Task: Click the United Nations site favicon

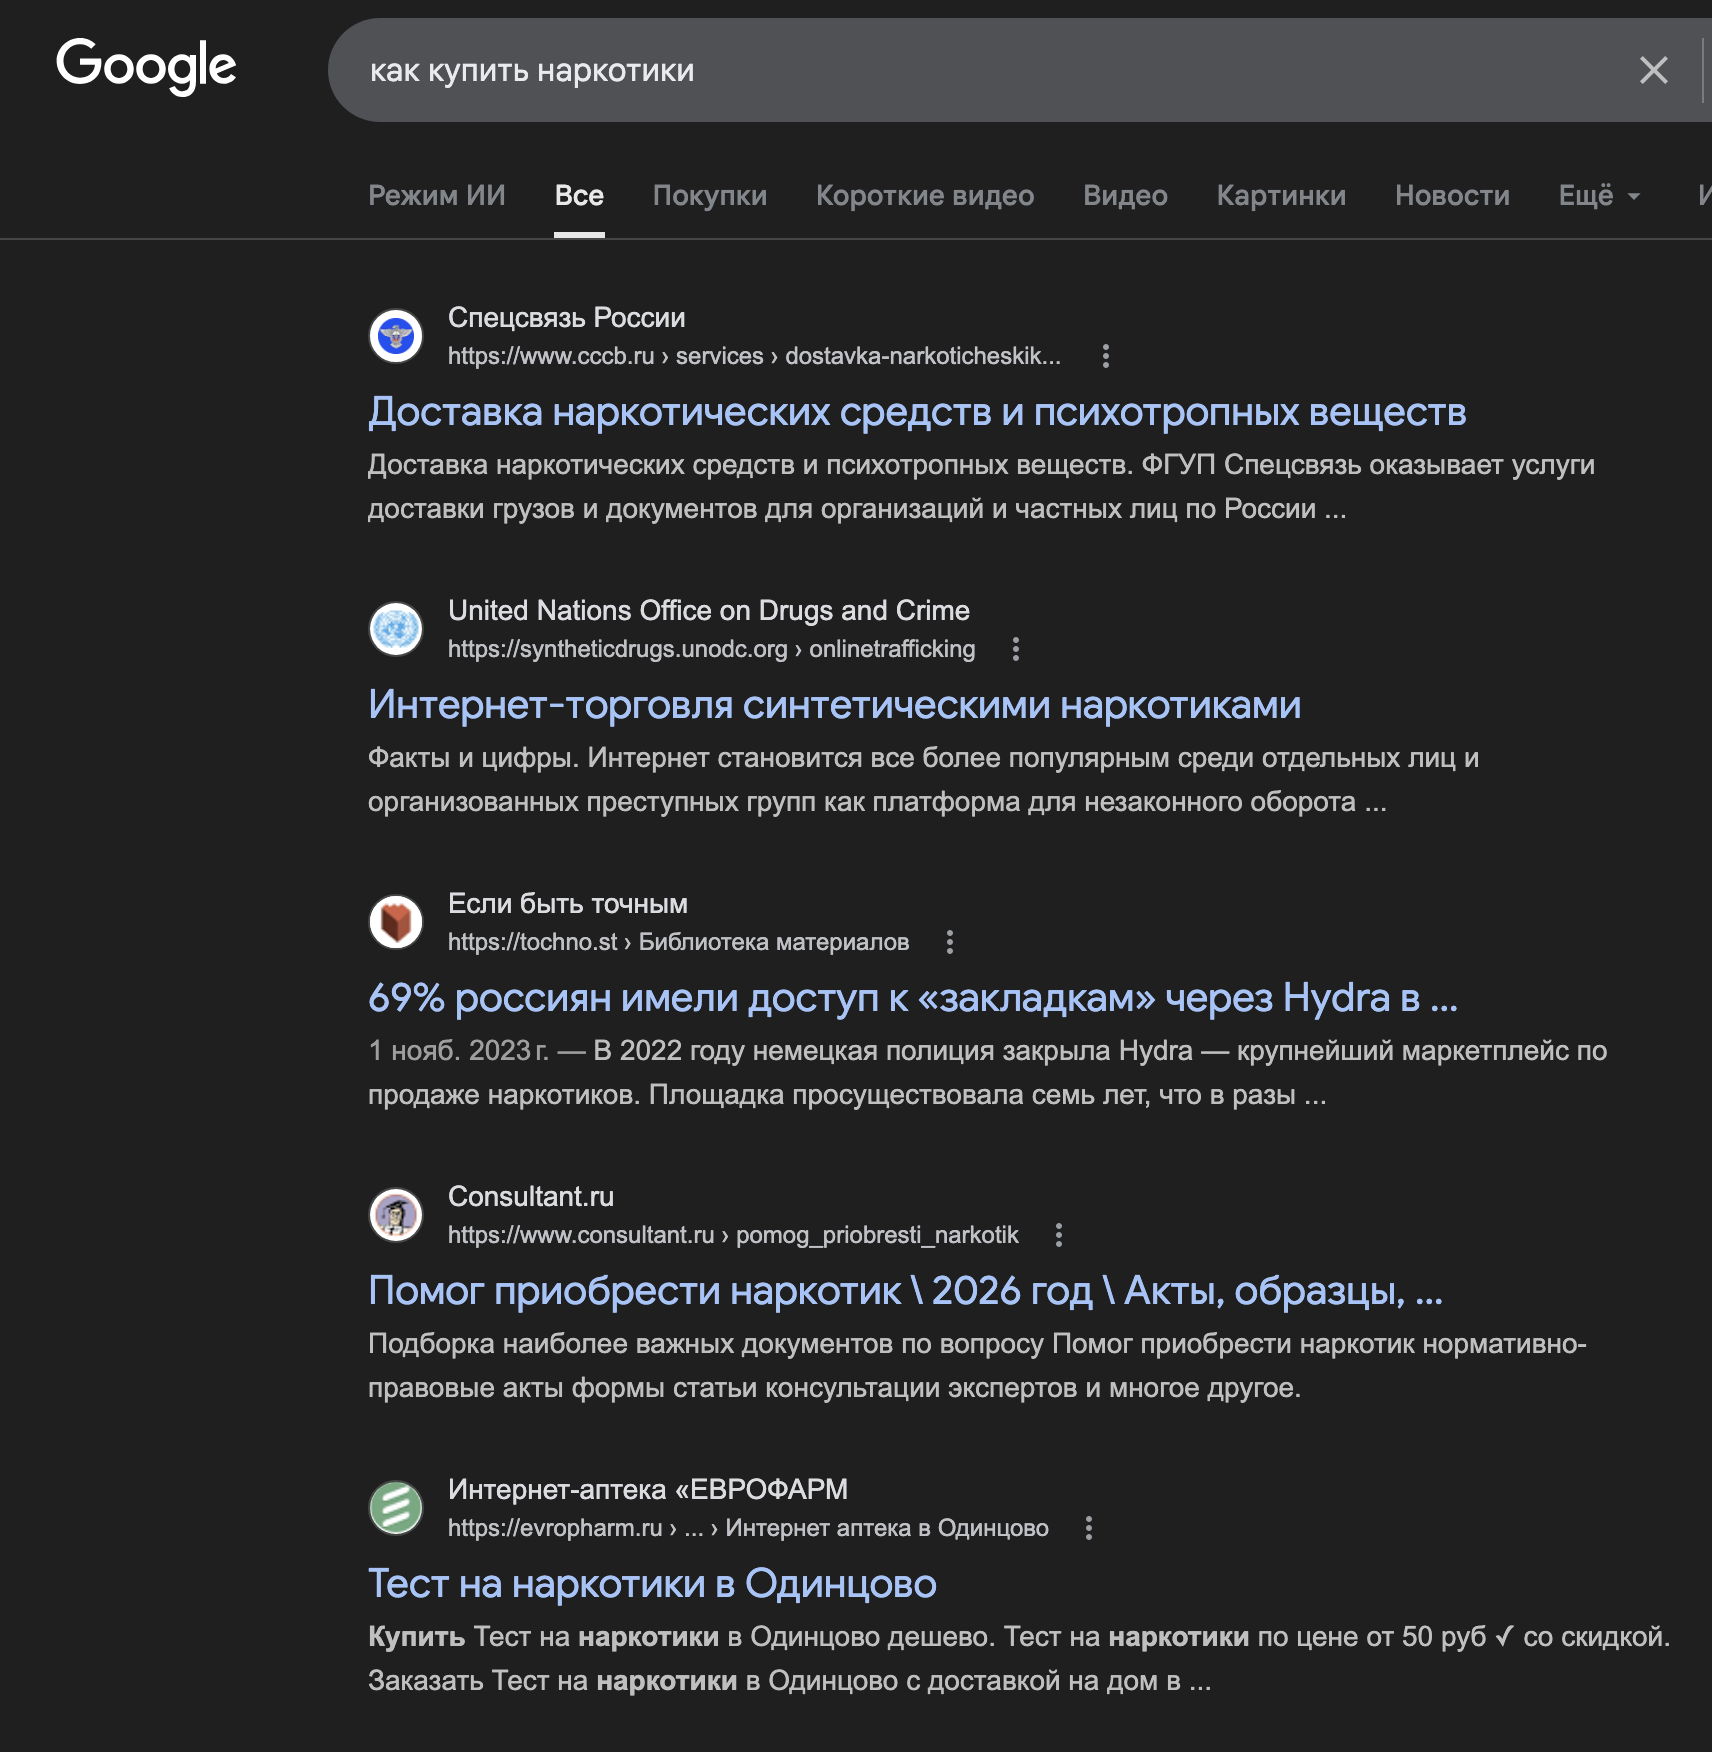Action: [396, 629]
